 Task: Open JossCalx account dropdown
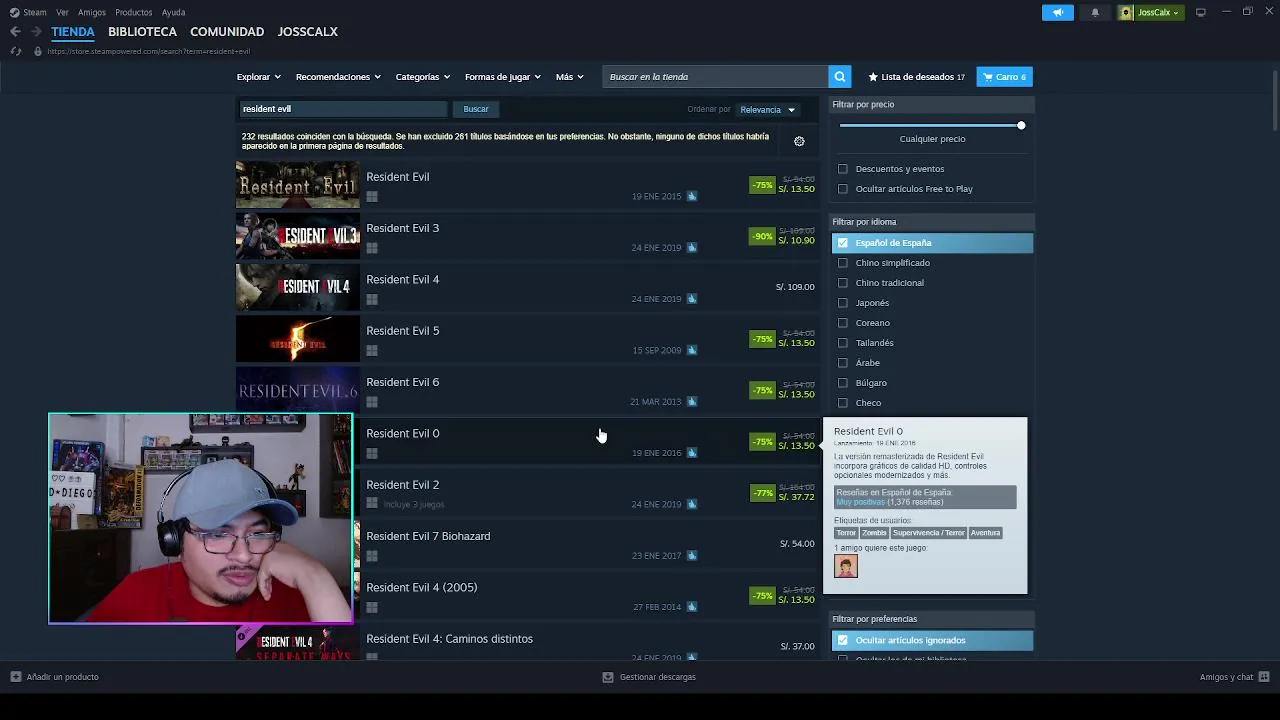click(1158, 12)
